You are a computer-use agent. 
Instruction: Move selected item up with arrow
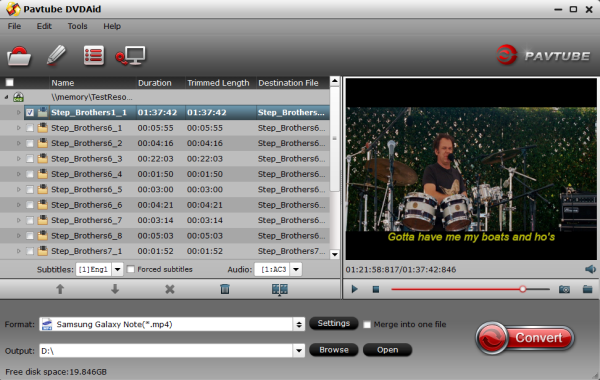tap(60, 289)
